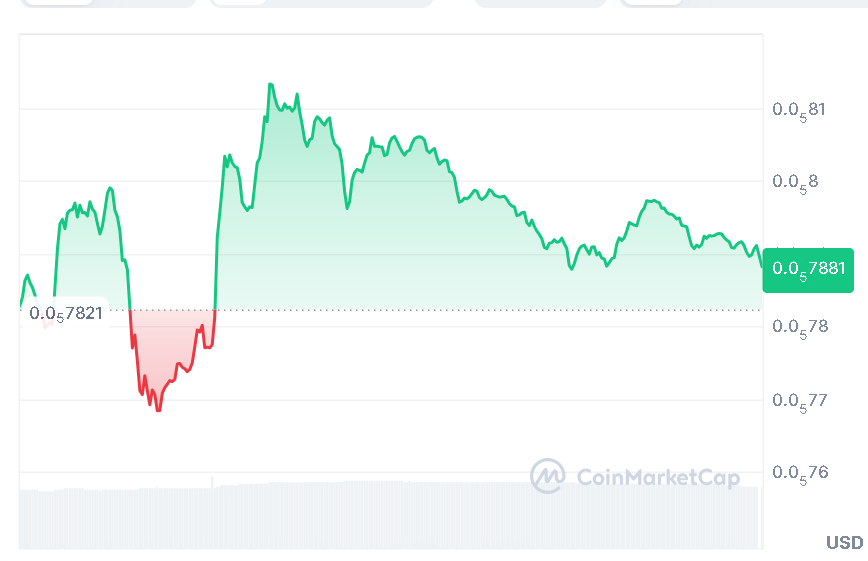Click the 0.0₅77 y-axis price label
Screen dimensions: 868x561
pyautogui.click(x=799, y=401)
